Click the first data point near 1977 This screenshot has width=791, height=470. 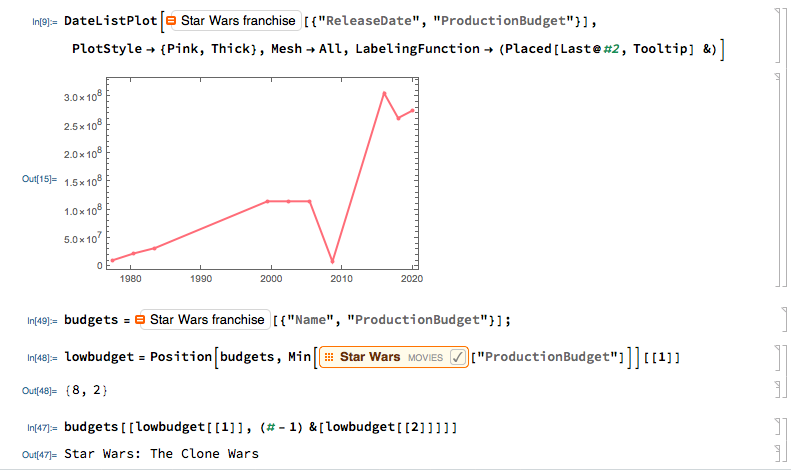112,260
